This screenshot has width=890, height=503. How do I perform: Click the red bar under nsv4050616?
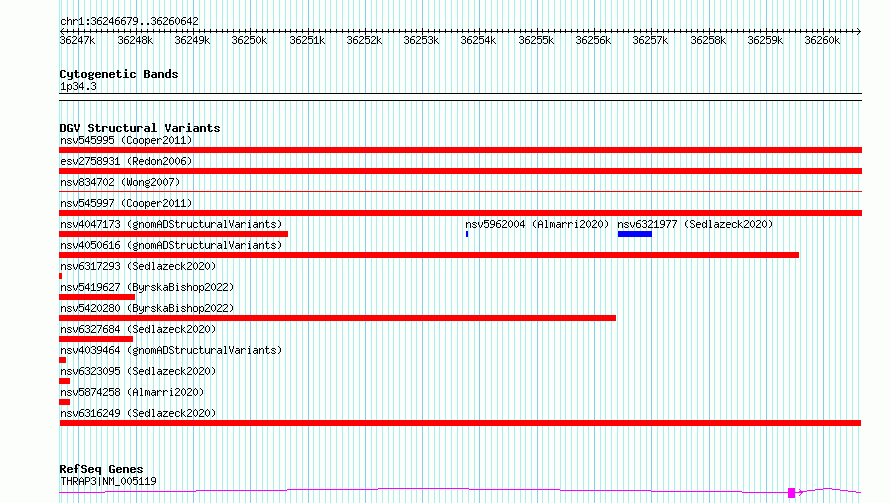click(x=429, y=255)
